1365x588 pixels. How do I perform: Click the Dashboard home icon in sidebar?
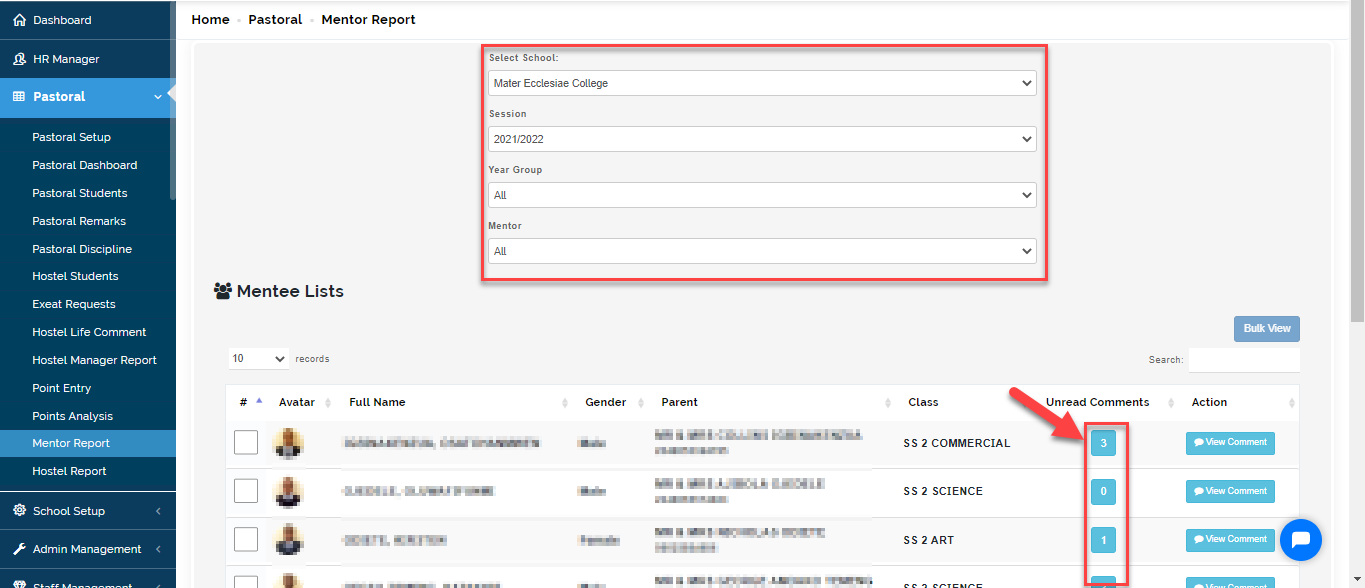[x=19, y=20]
